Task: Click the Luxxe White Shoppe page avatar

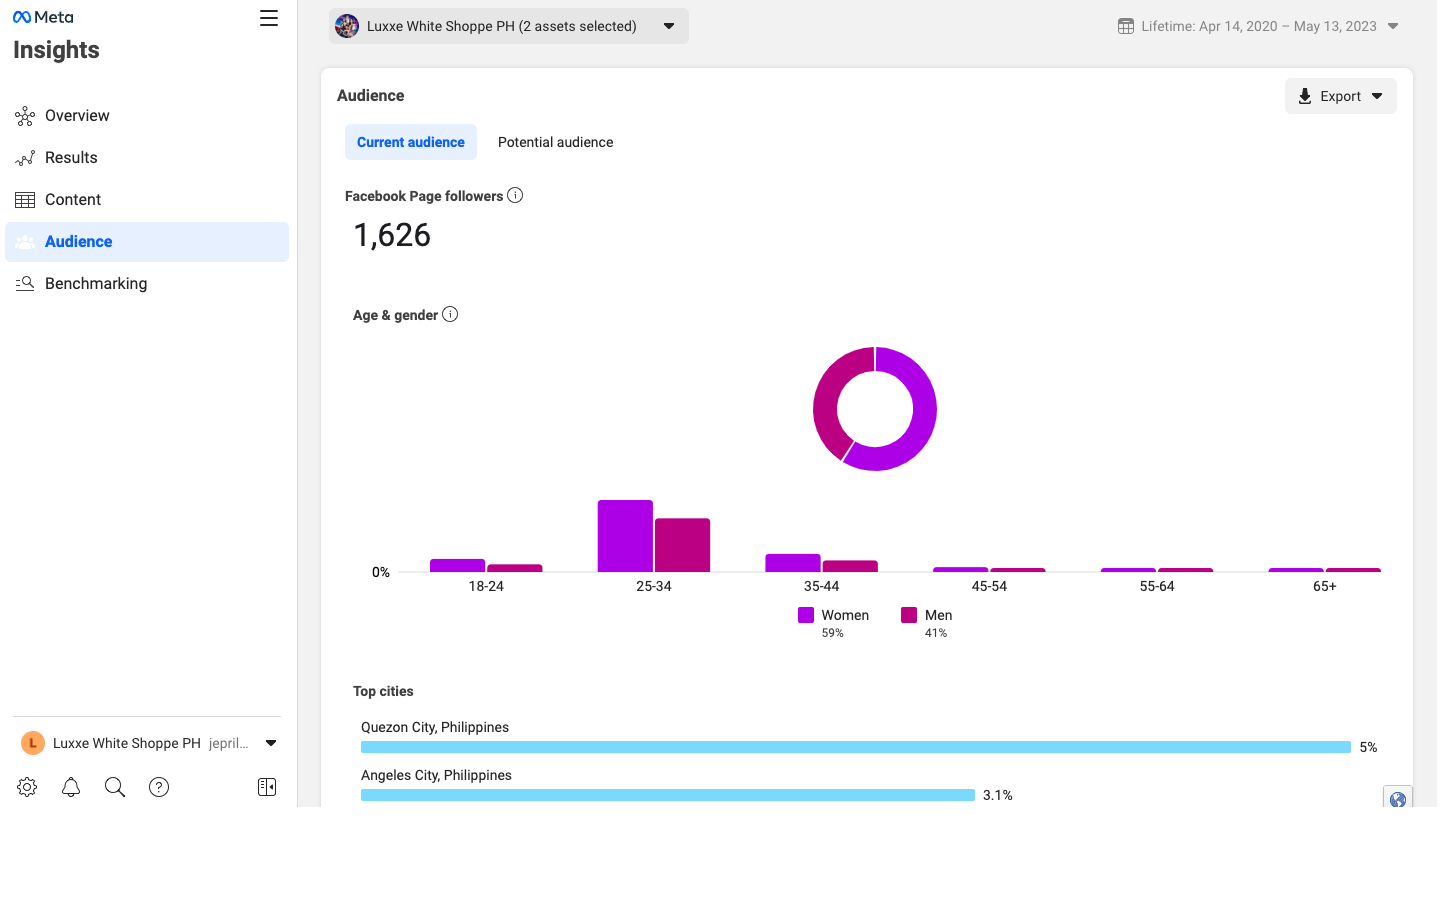Action: tap(347, 26)
